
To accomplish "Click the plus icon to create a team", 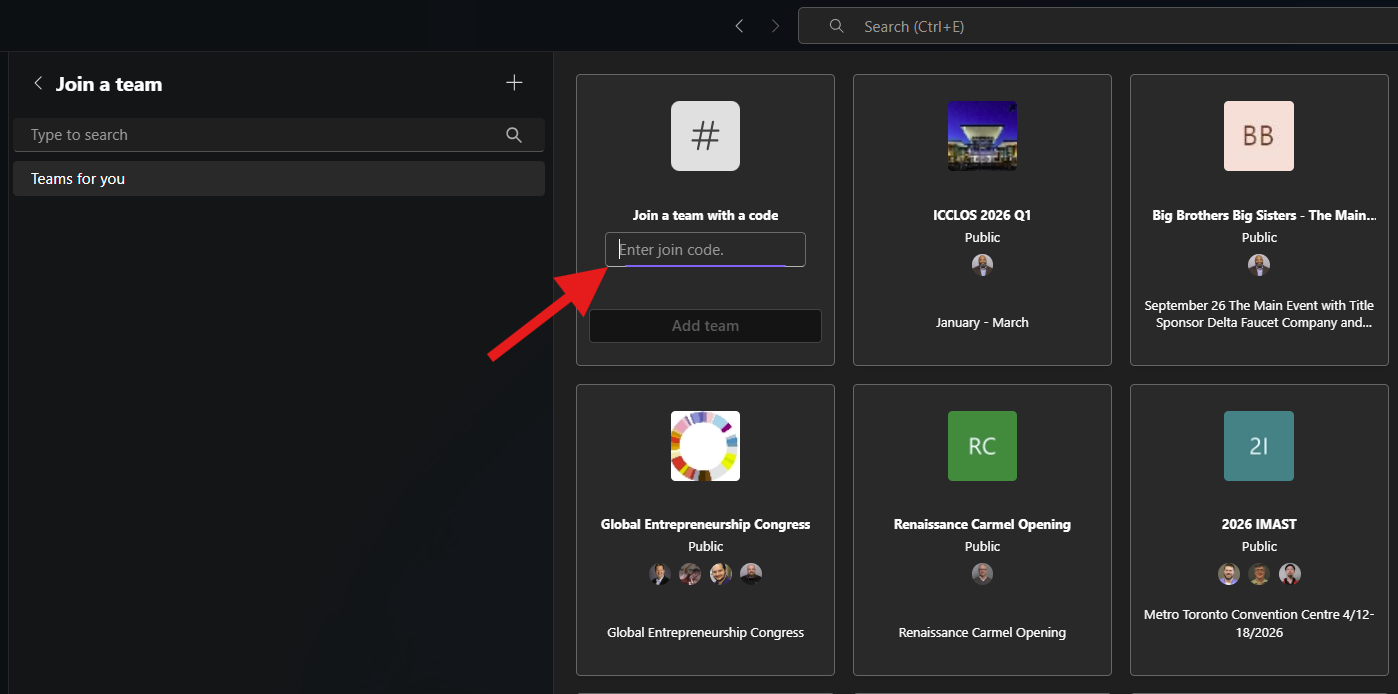I will (x=514, y=83).
